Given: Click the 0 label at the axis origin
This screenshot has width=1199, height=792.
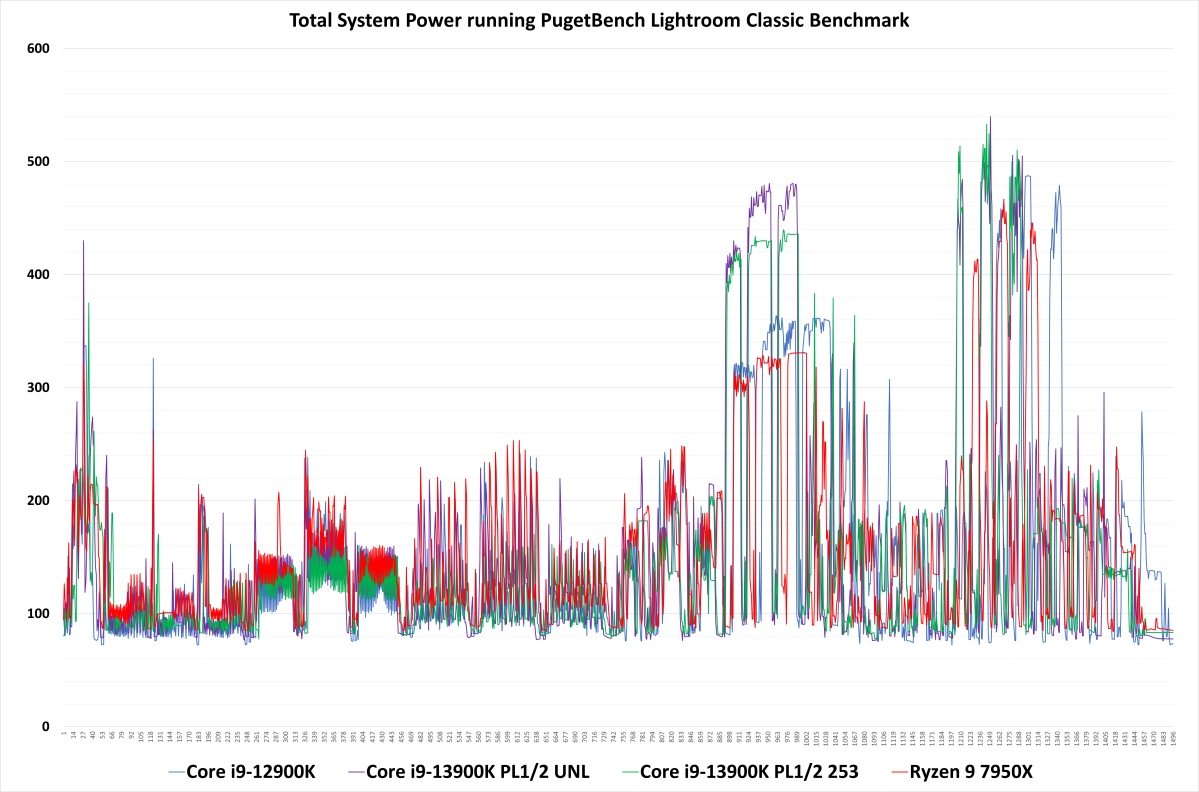Looking at the screenshot, I should (44, 726).
